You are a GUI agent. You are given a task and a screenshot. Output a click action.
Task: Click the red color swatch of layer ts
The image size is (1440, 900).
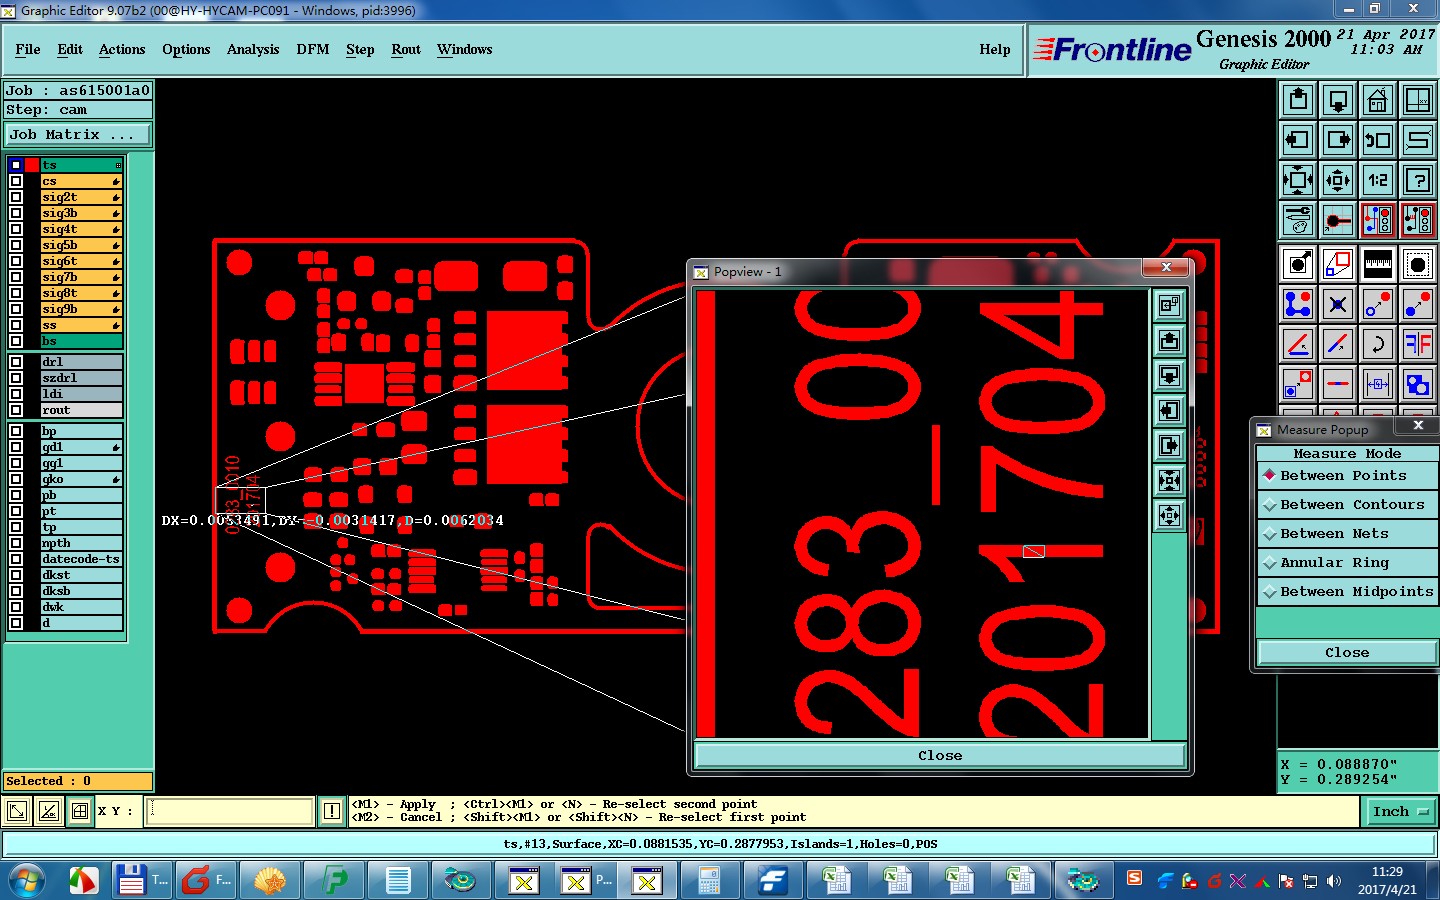(32, 165)
